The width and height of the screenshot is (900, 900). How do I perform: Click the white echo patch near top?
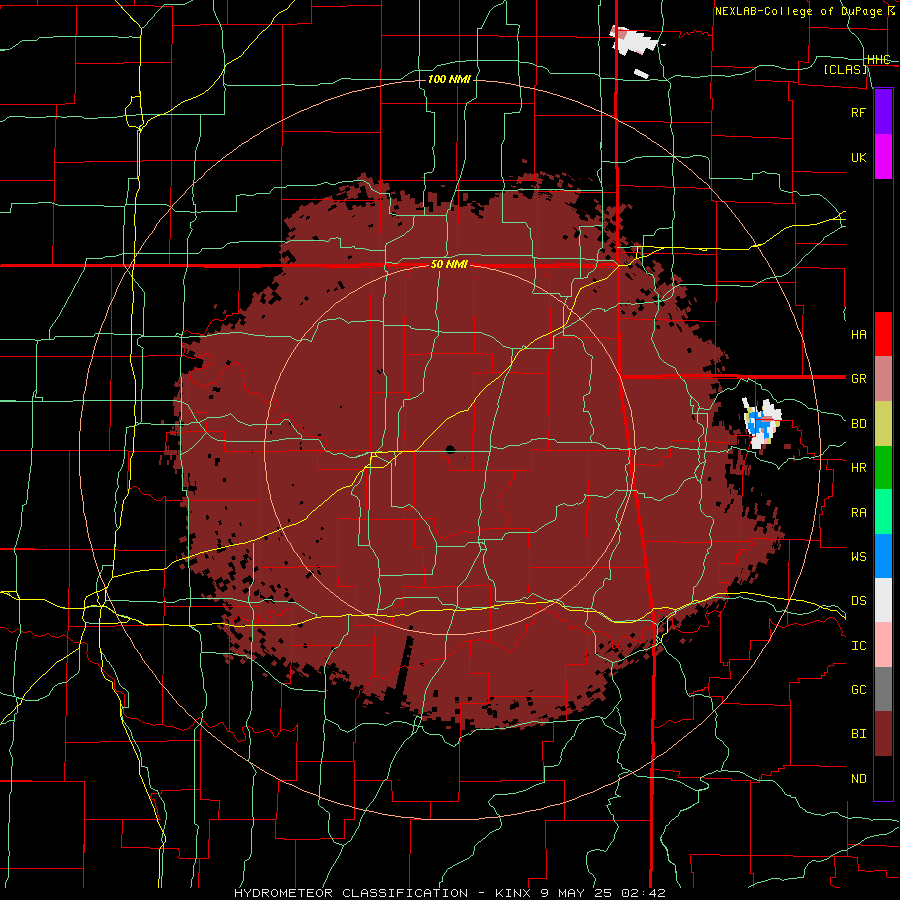click(x=636, y=40)
